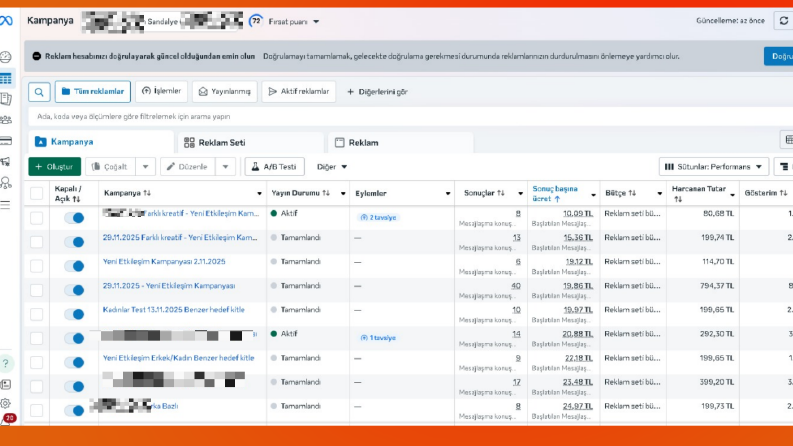The height and width of the screenshot is (446, 793).
Task: Click the breakdown icon right of Sütunlar
Action: [784, 167]
